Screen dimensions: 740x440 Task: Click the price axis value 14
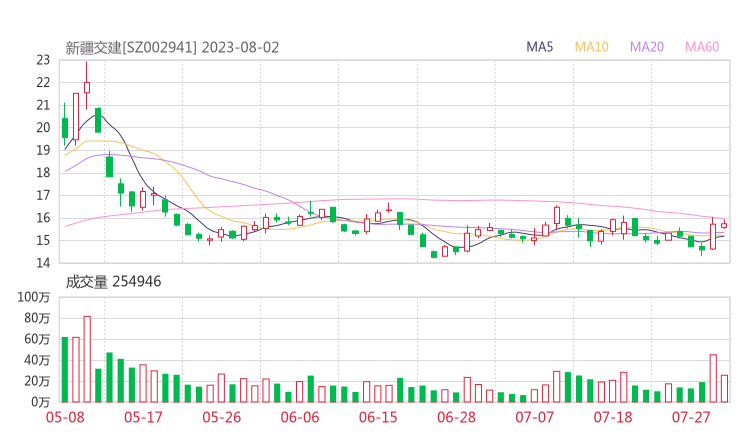coord(43,262)
